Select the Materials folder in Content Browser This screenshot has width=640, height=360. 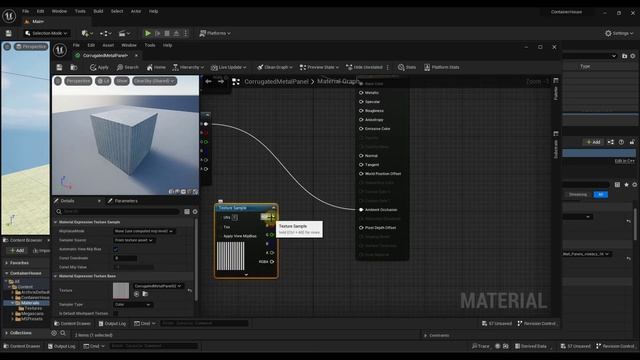coord(30,303)
